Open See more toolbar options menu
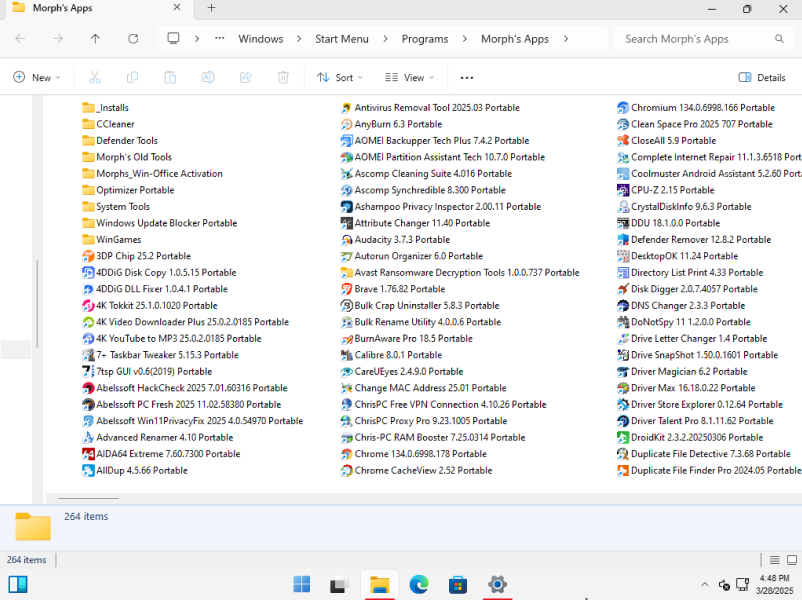Viewport: 802px width, 600px height. pyautogui.click(x=466, y=77)
